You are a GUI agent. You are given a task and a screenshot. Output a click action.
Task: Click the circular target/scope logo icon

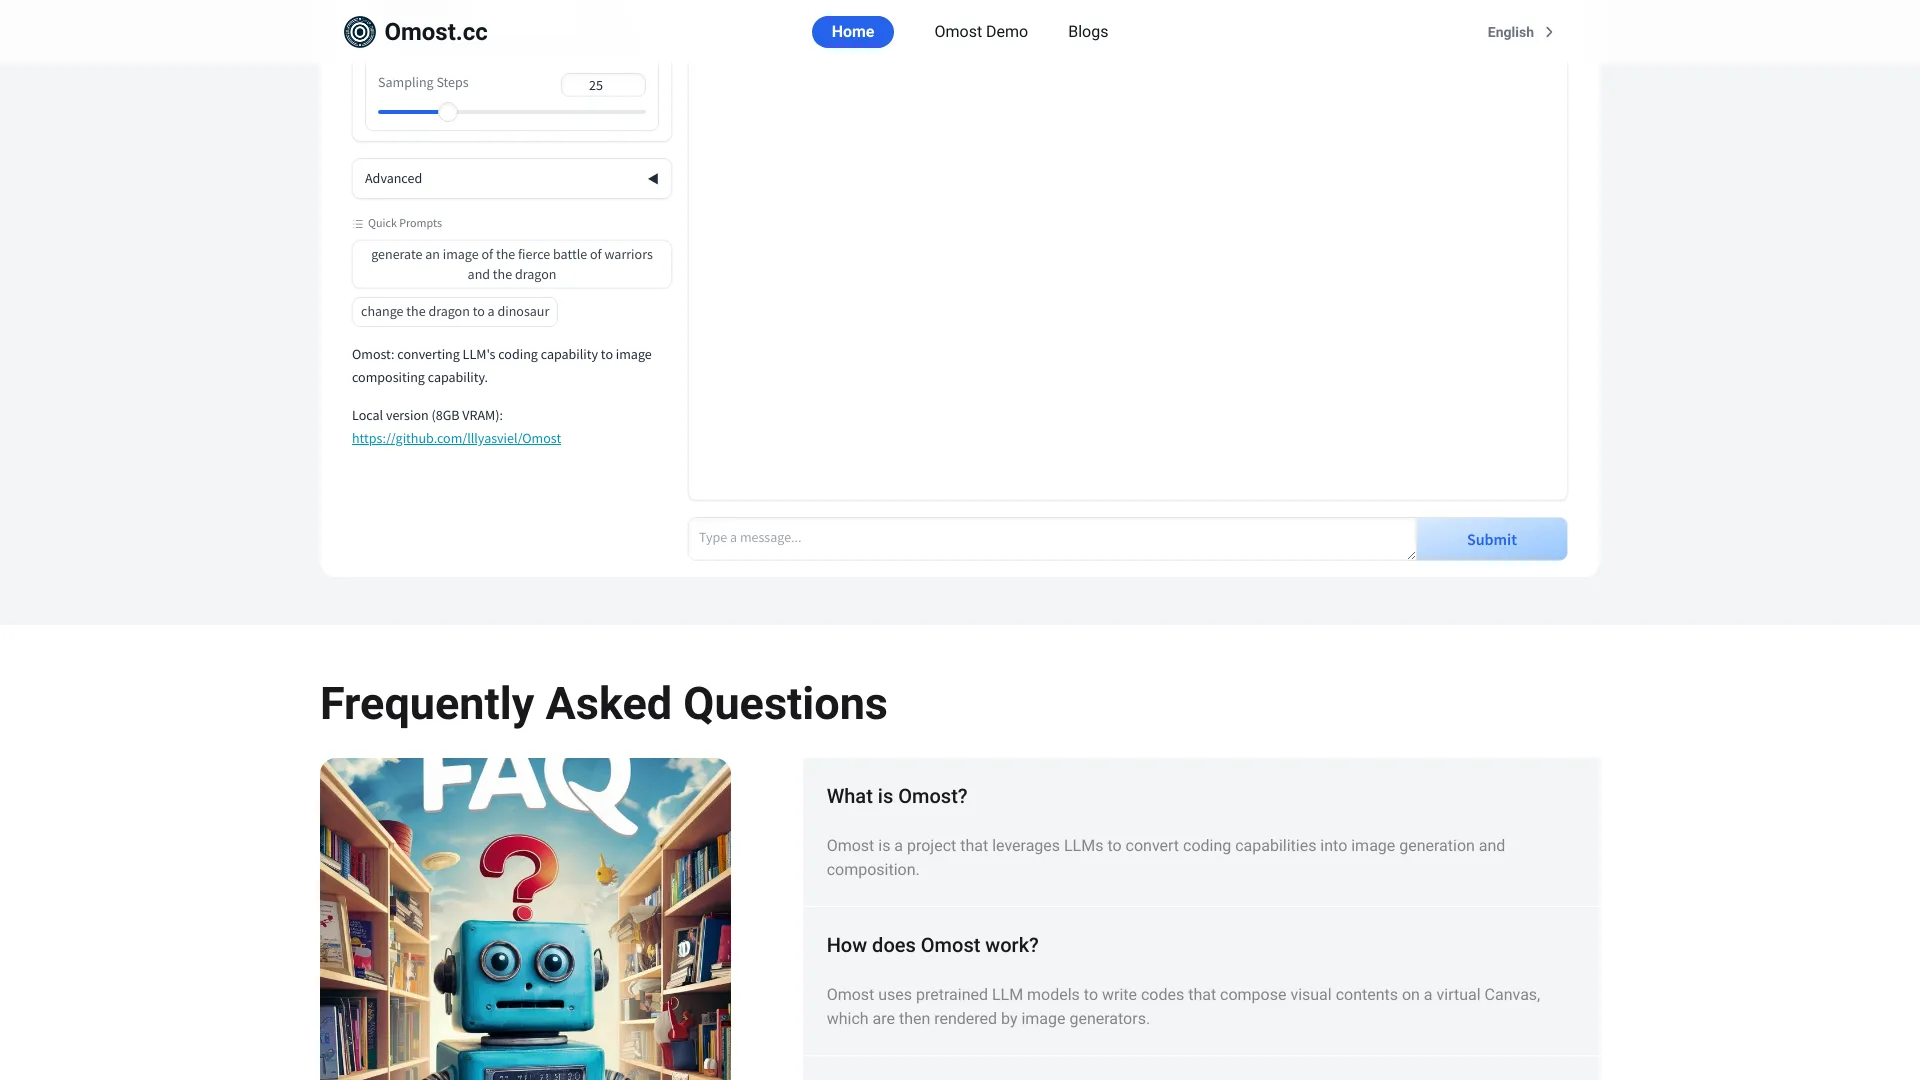[359, 32]
